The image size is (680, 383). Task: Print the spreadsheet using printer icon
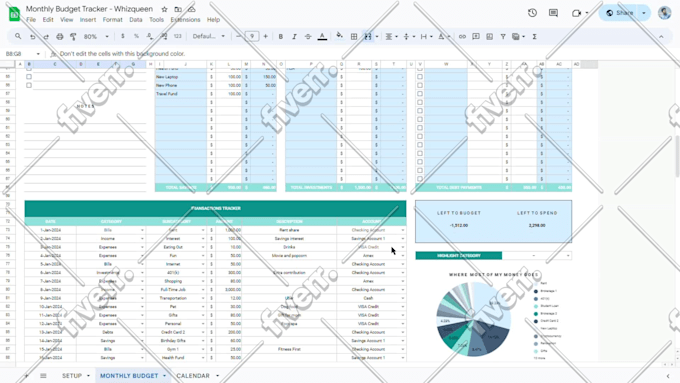pyautogui.click(x=59, y=37)
